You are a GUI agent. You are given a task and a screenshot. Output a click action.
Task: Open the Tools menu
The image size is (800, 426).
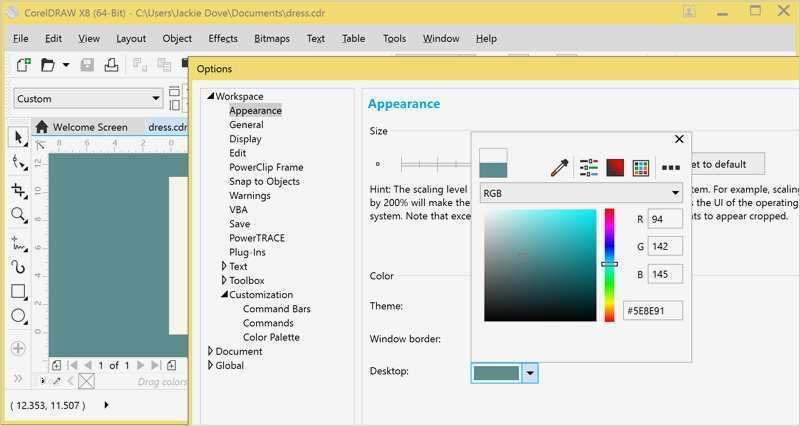pyautogui.click(x=394, y=38)
